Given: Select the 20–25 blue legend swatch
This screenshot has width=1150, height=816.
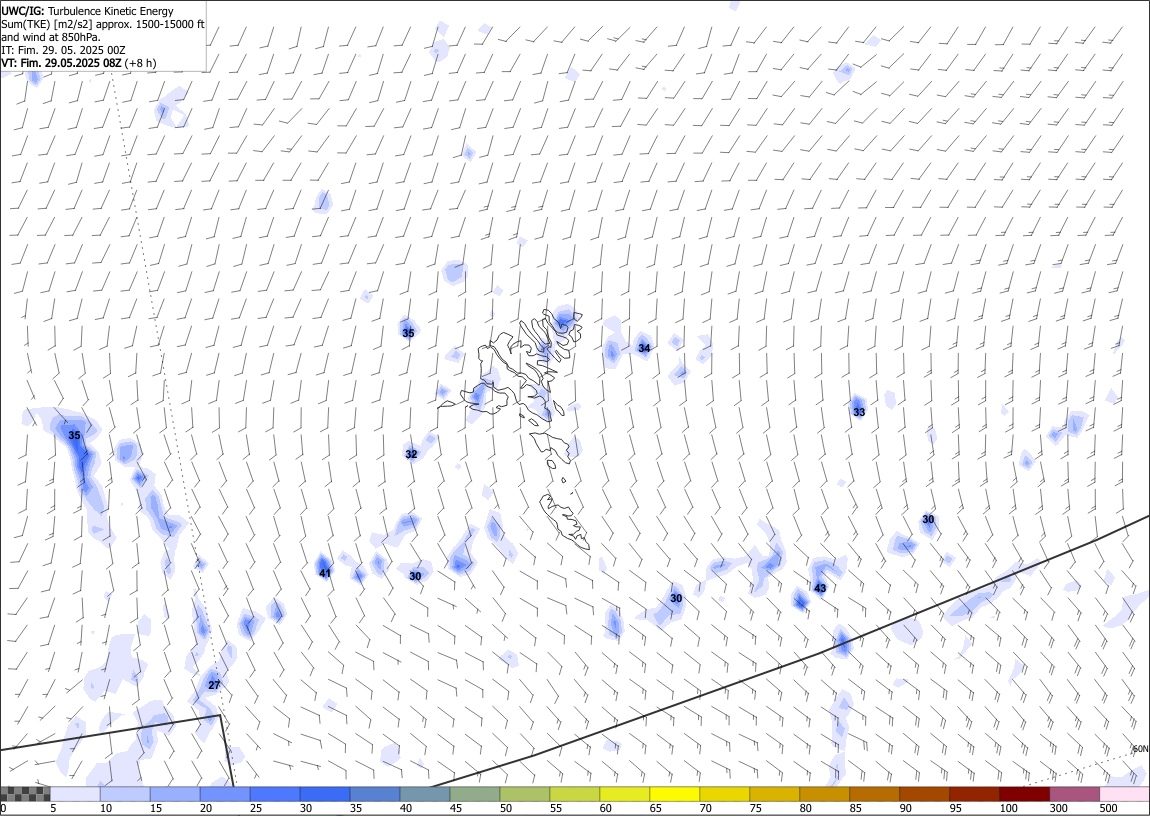Looking at the screenshot, I should 225,794.
